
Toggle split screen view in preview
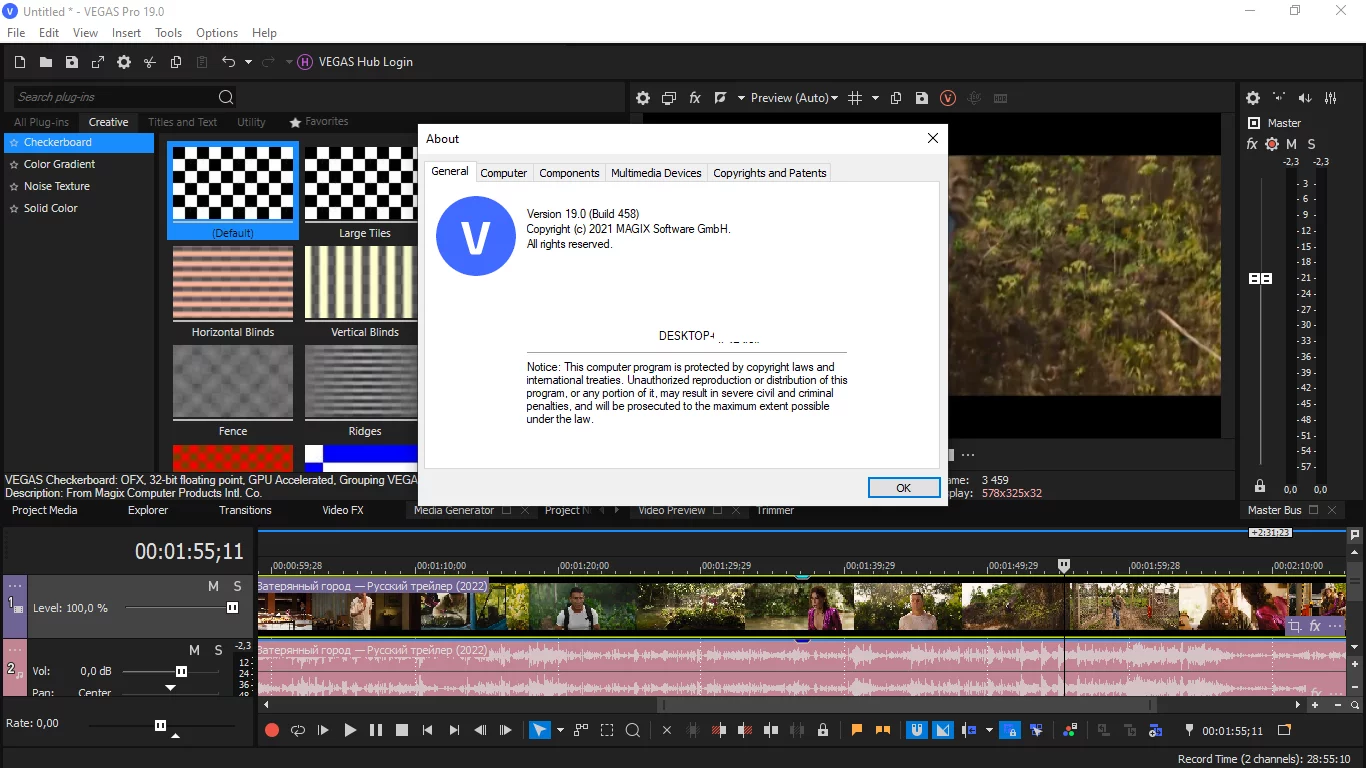(721, 98)
